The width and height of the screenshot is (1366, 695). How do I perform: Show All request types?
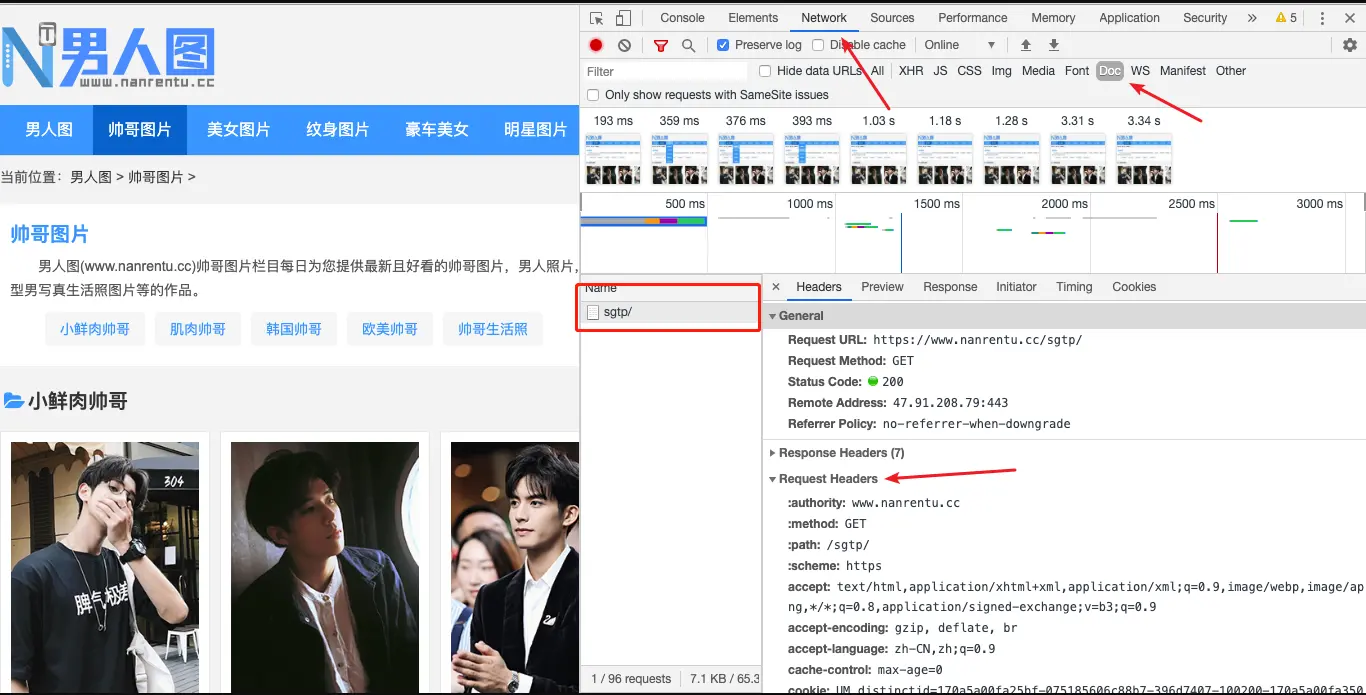pyautogui.click(x=877, y=71)
